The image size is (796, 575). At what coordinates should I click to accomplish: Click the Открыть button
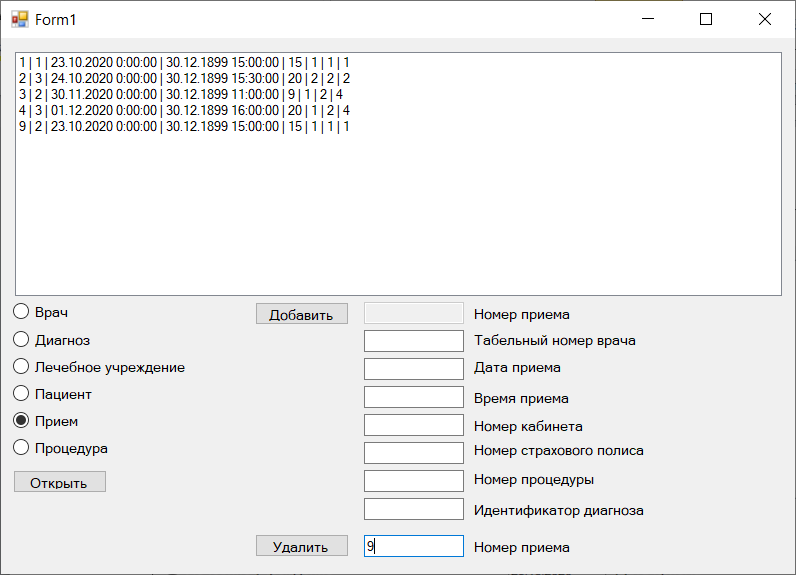coord(60,482)
